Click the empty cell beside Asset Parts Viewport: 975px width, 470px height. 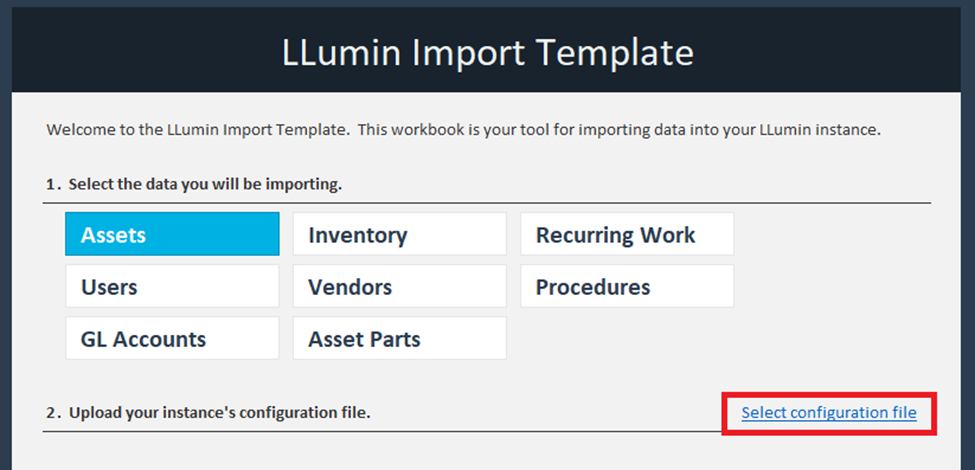(x=627, y=339)
